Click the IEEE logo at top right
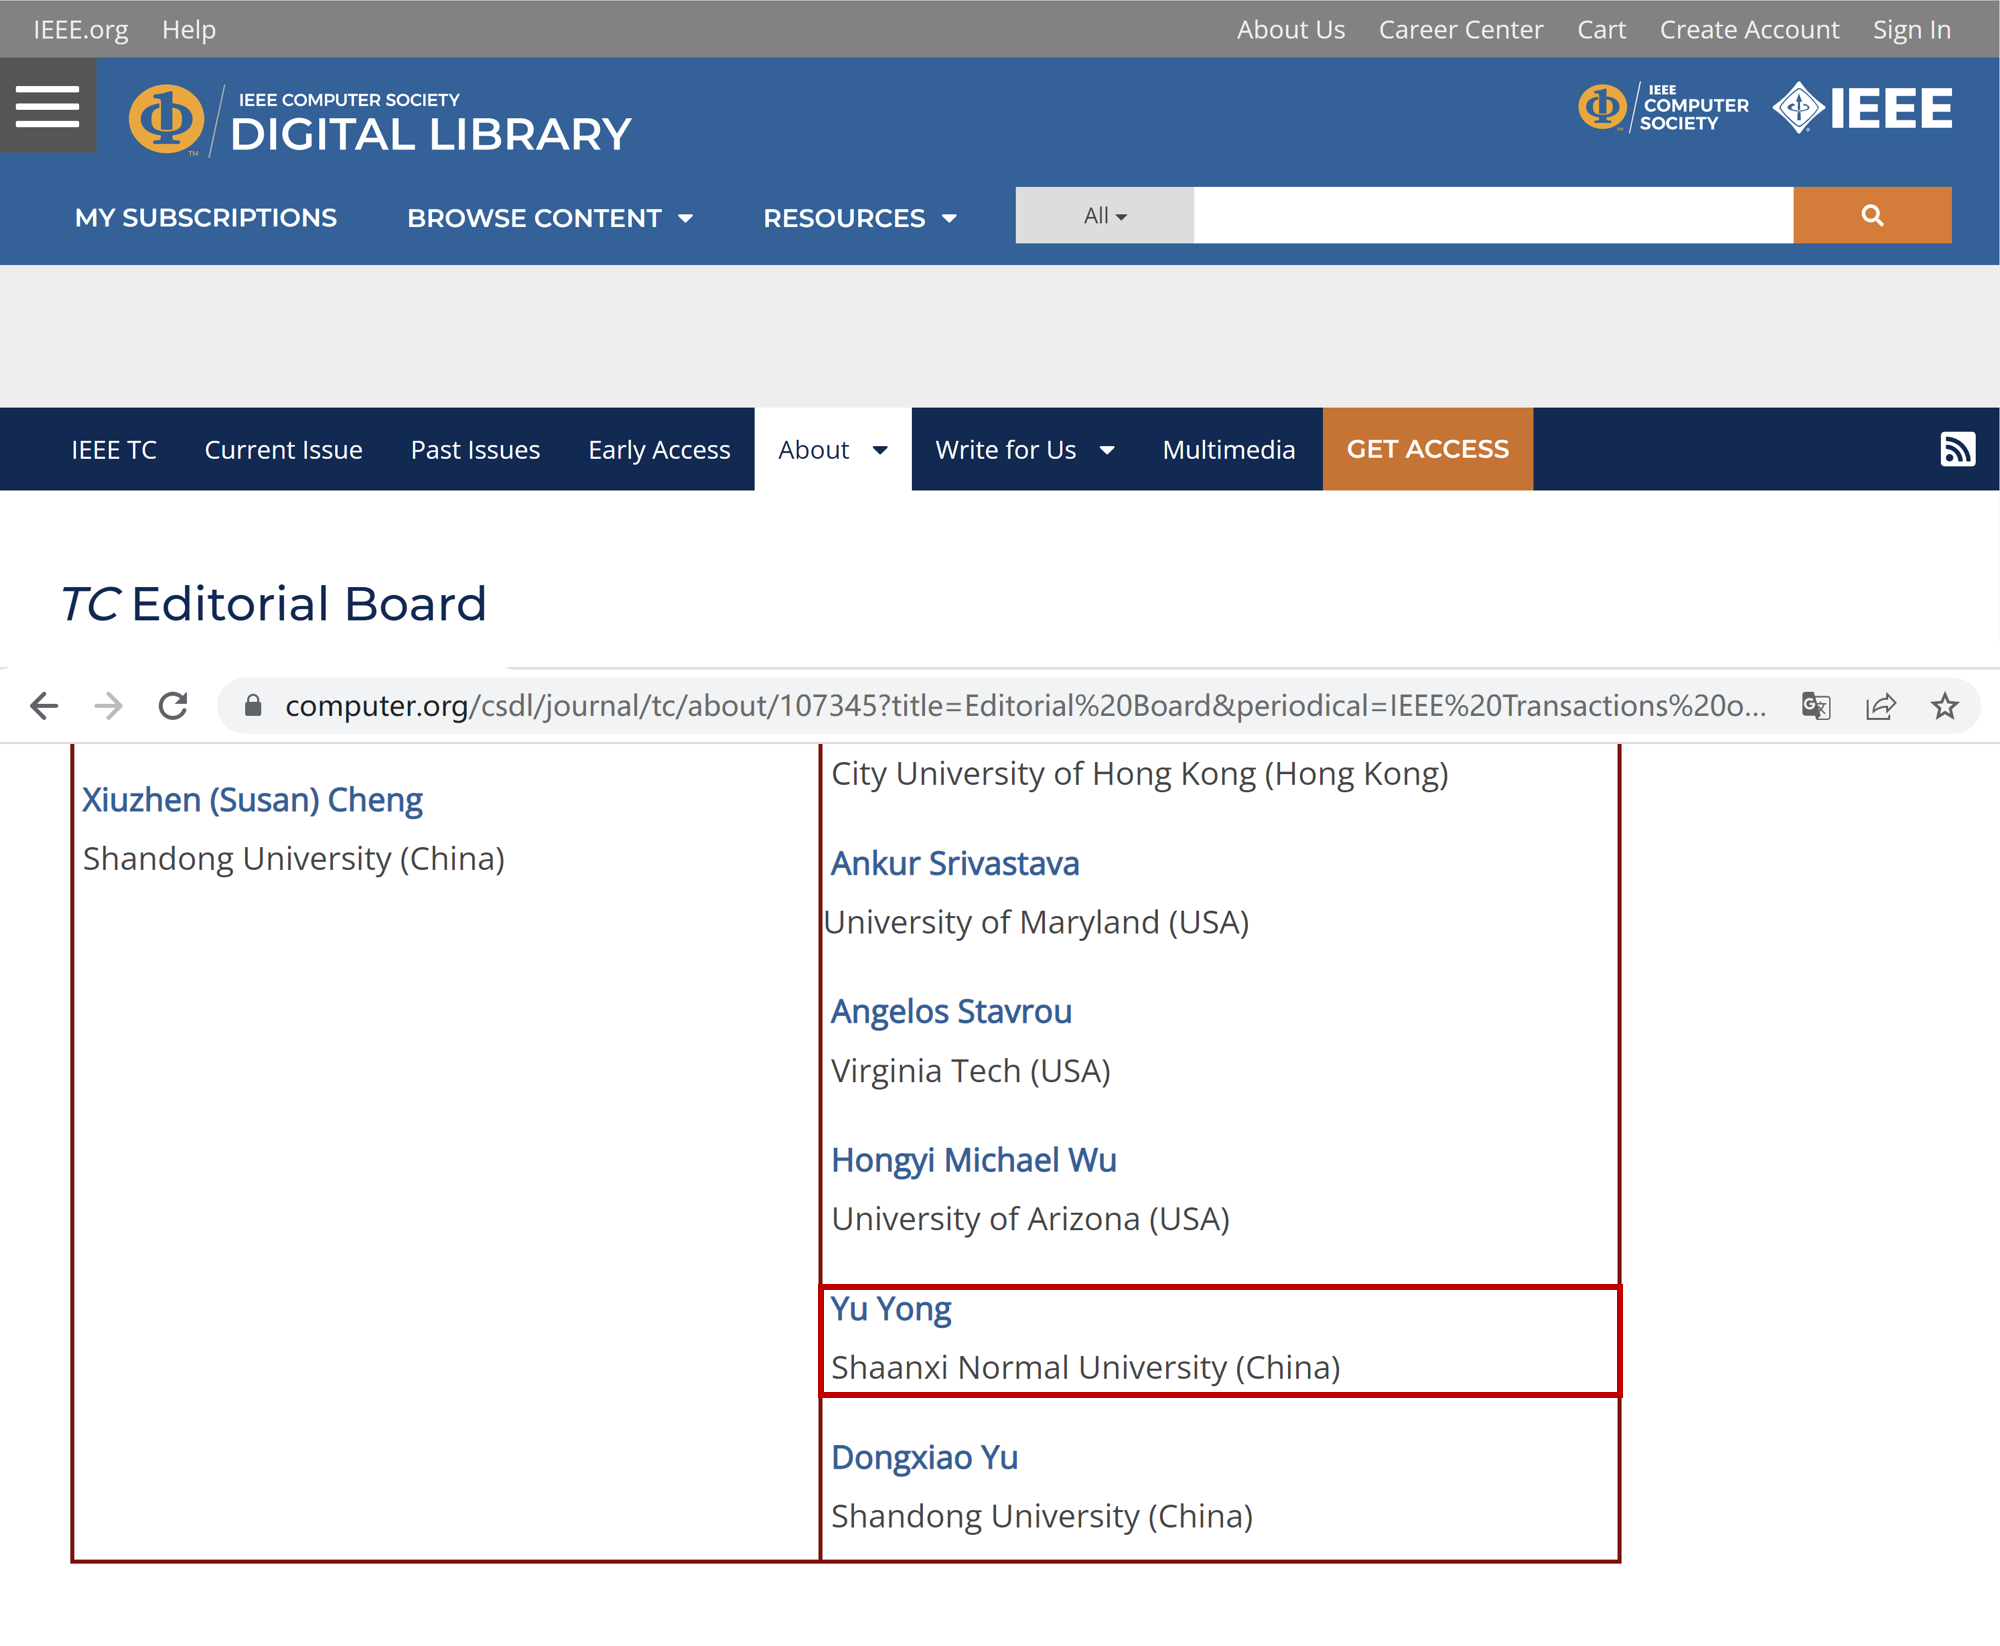The height and width of the screenshot is (1646, 2000). click(1862, 108)
